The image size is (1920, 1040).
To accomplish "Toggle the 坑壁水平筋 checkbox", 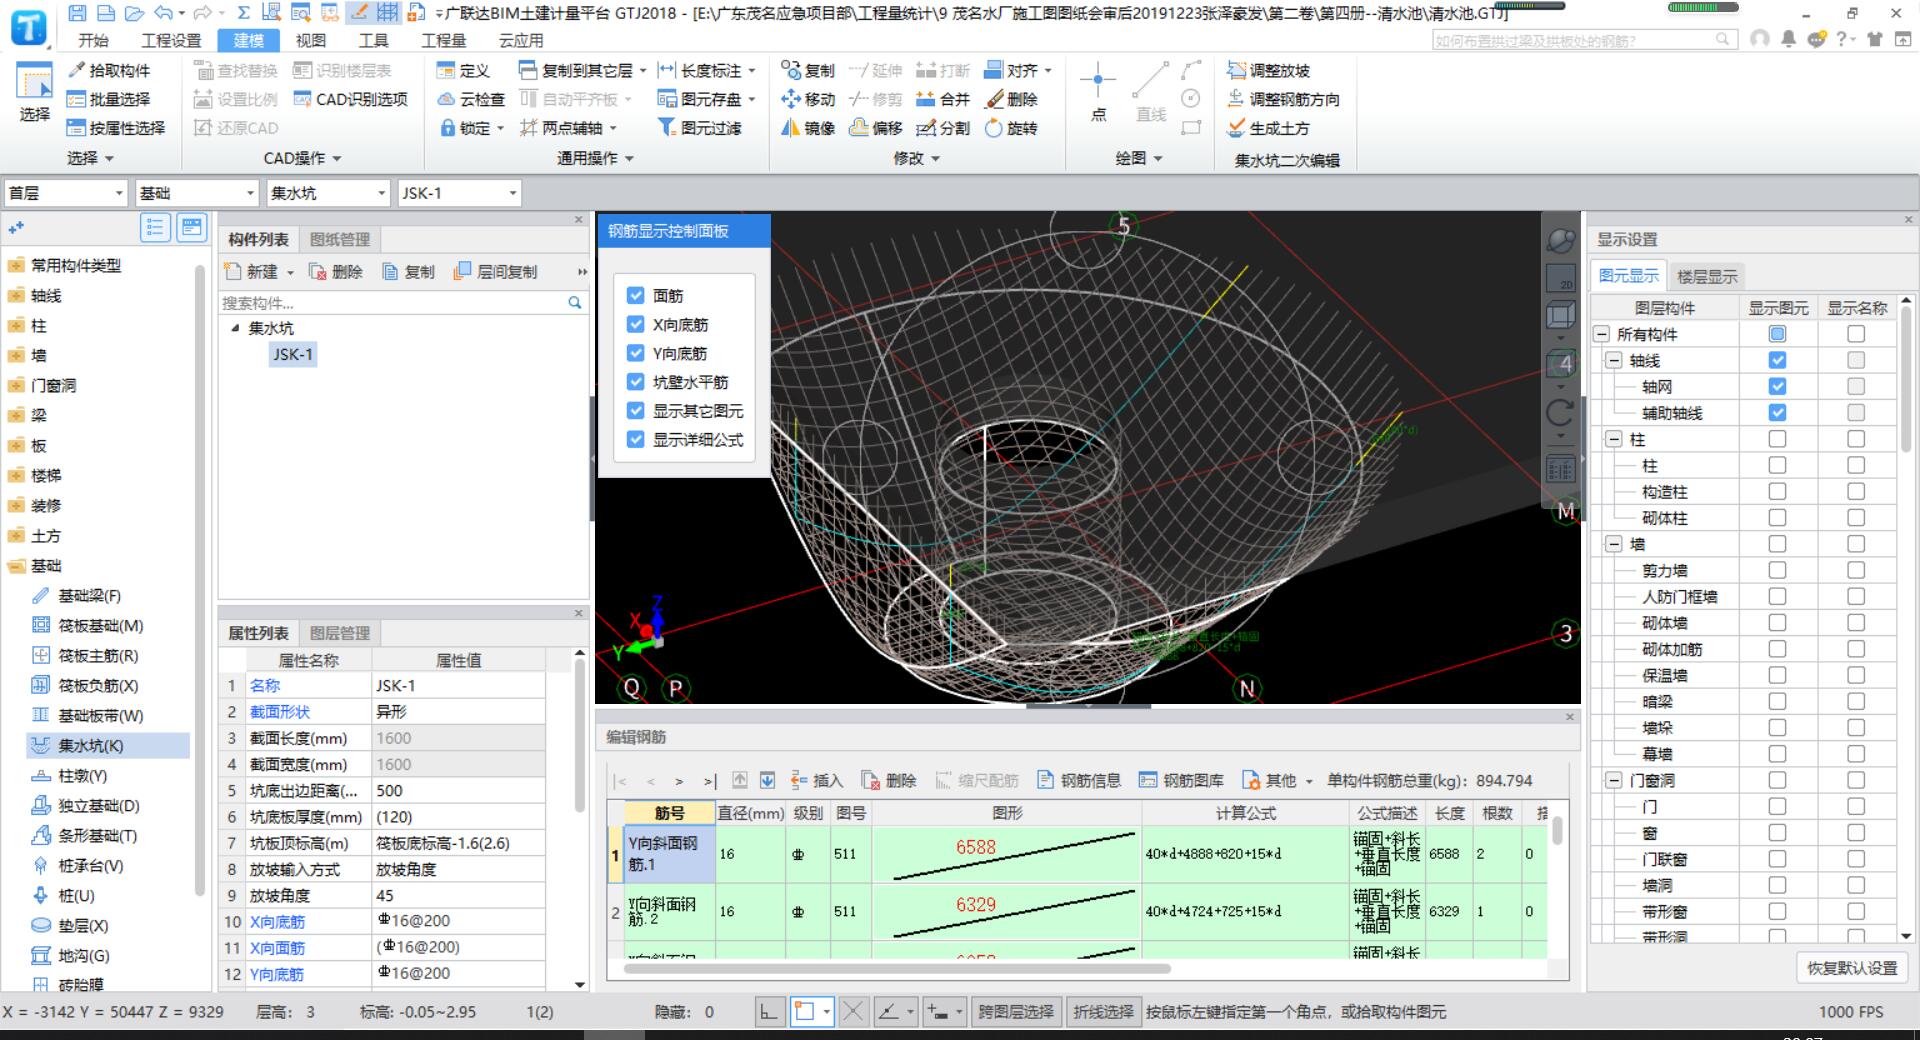I will coord(635,382).
